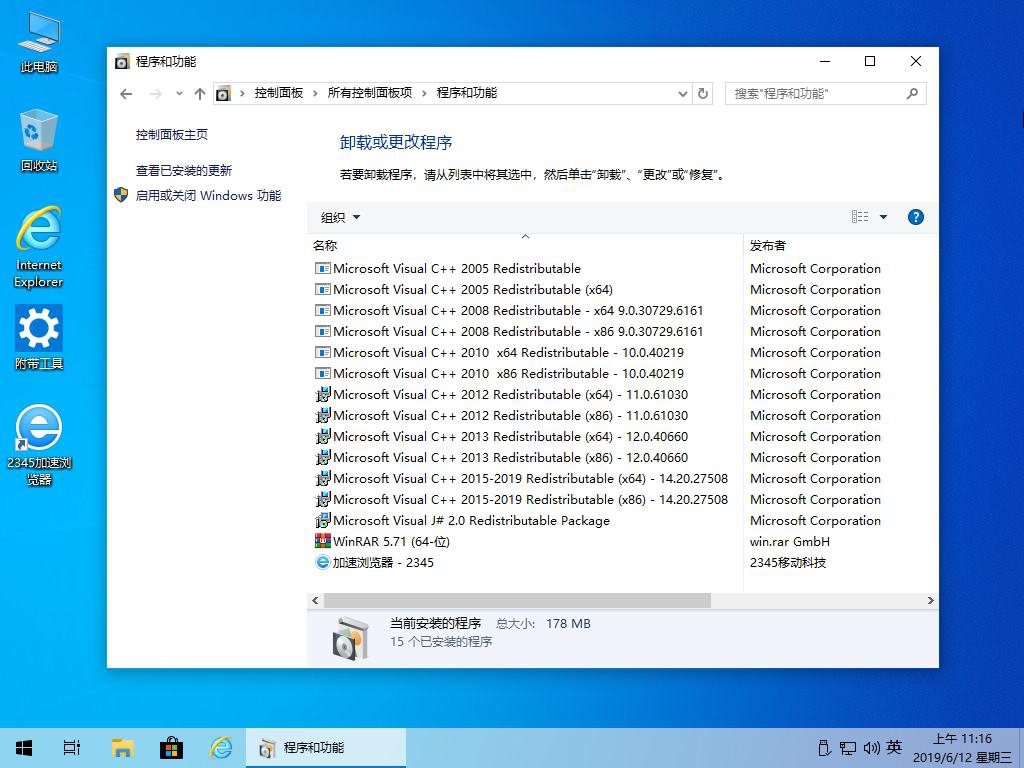Click 所有控制面板项 breadcrumb item

pos(370,93)
